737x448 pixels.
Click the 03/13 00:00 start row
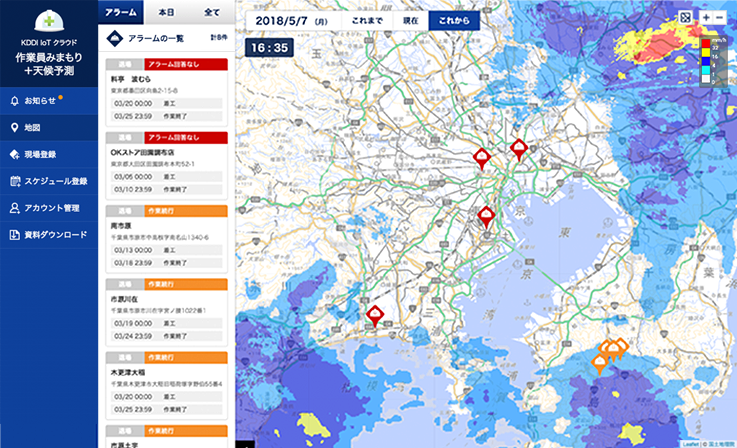click(166, 250)
